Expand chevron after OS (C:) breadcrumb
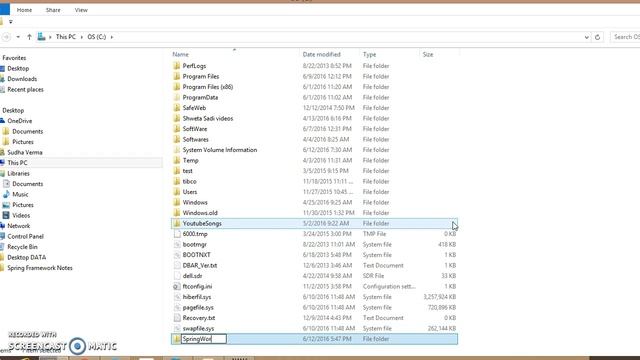Viewport: 640px width, 360px height. pyautogui.click(x=112, y=37)
